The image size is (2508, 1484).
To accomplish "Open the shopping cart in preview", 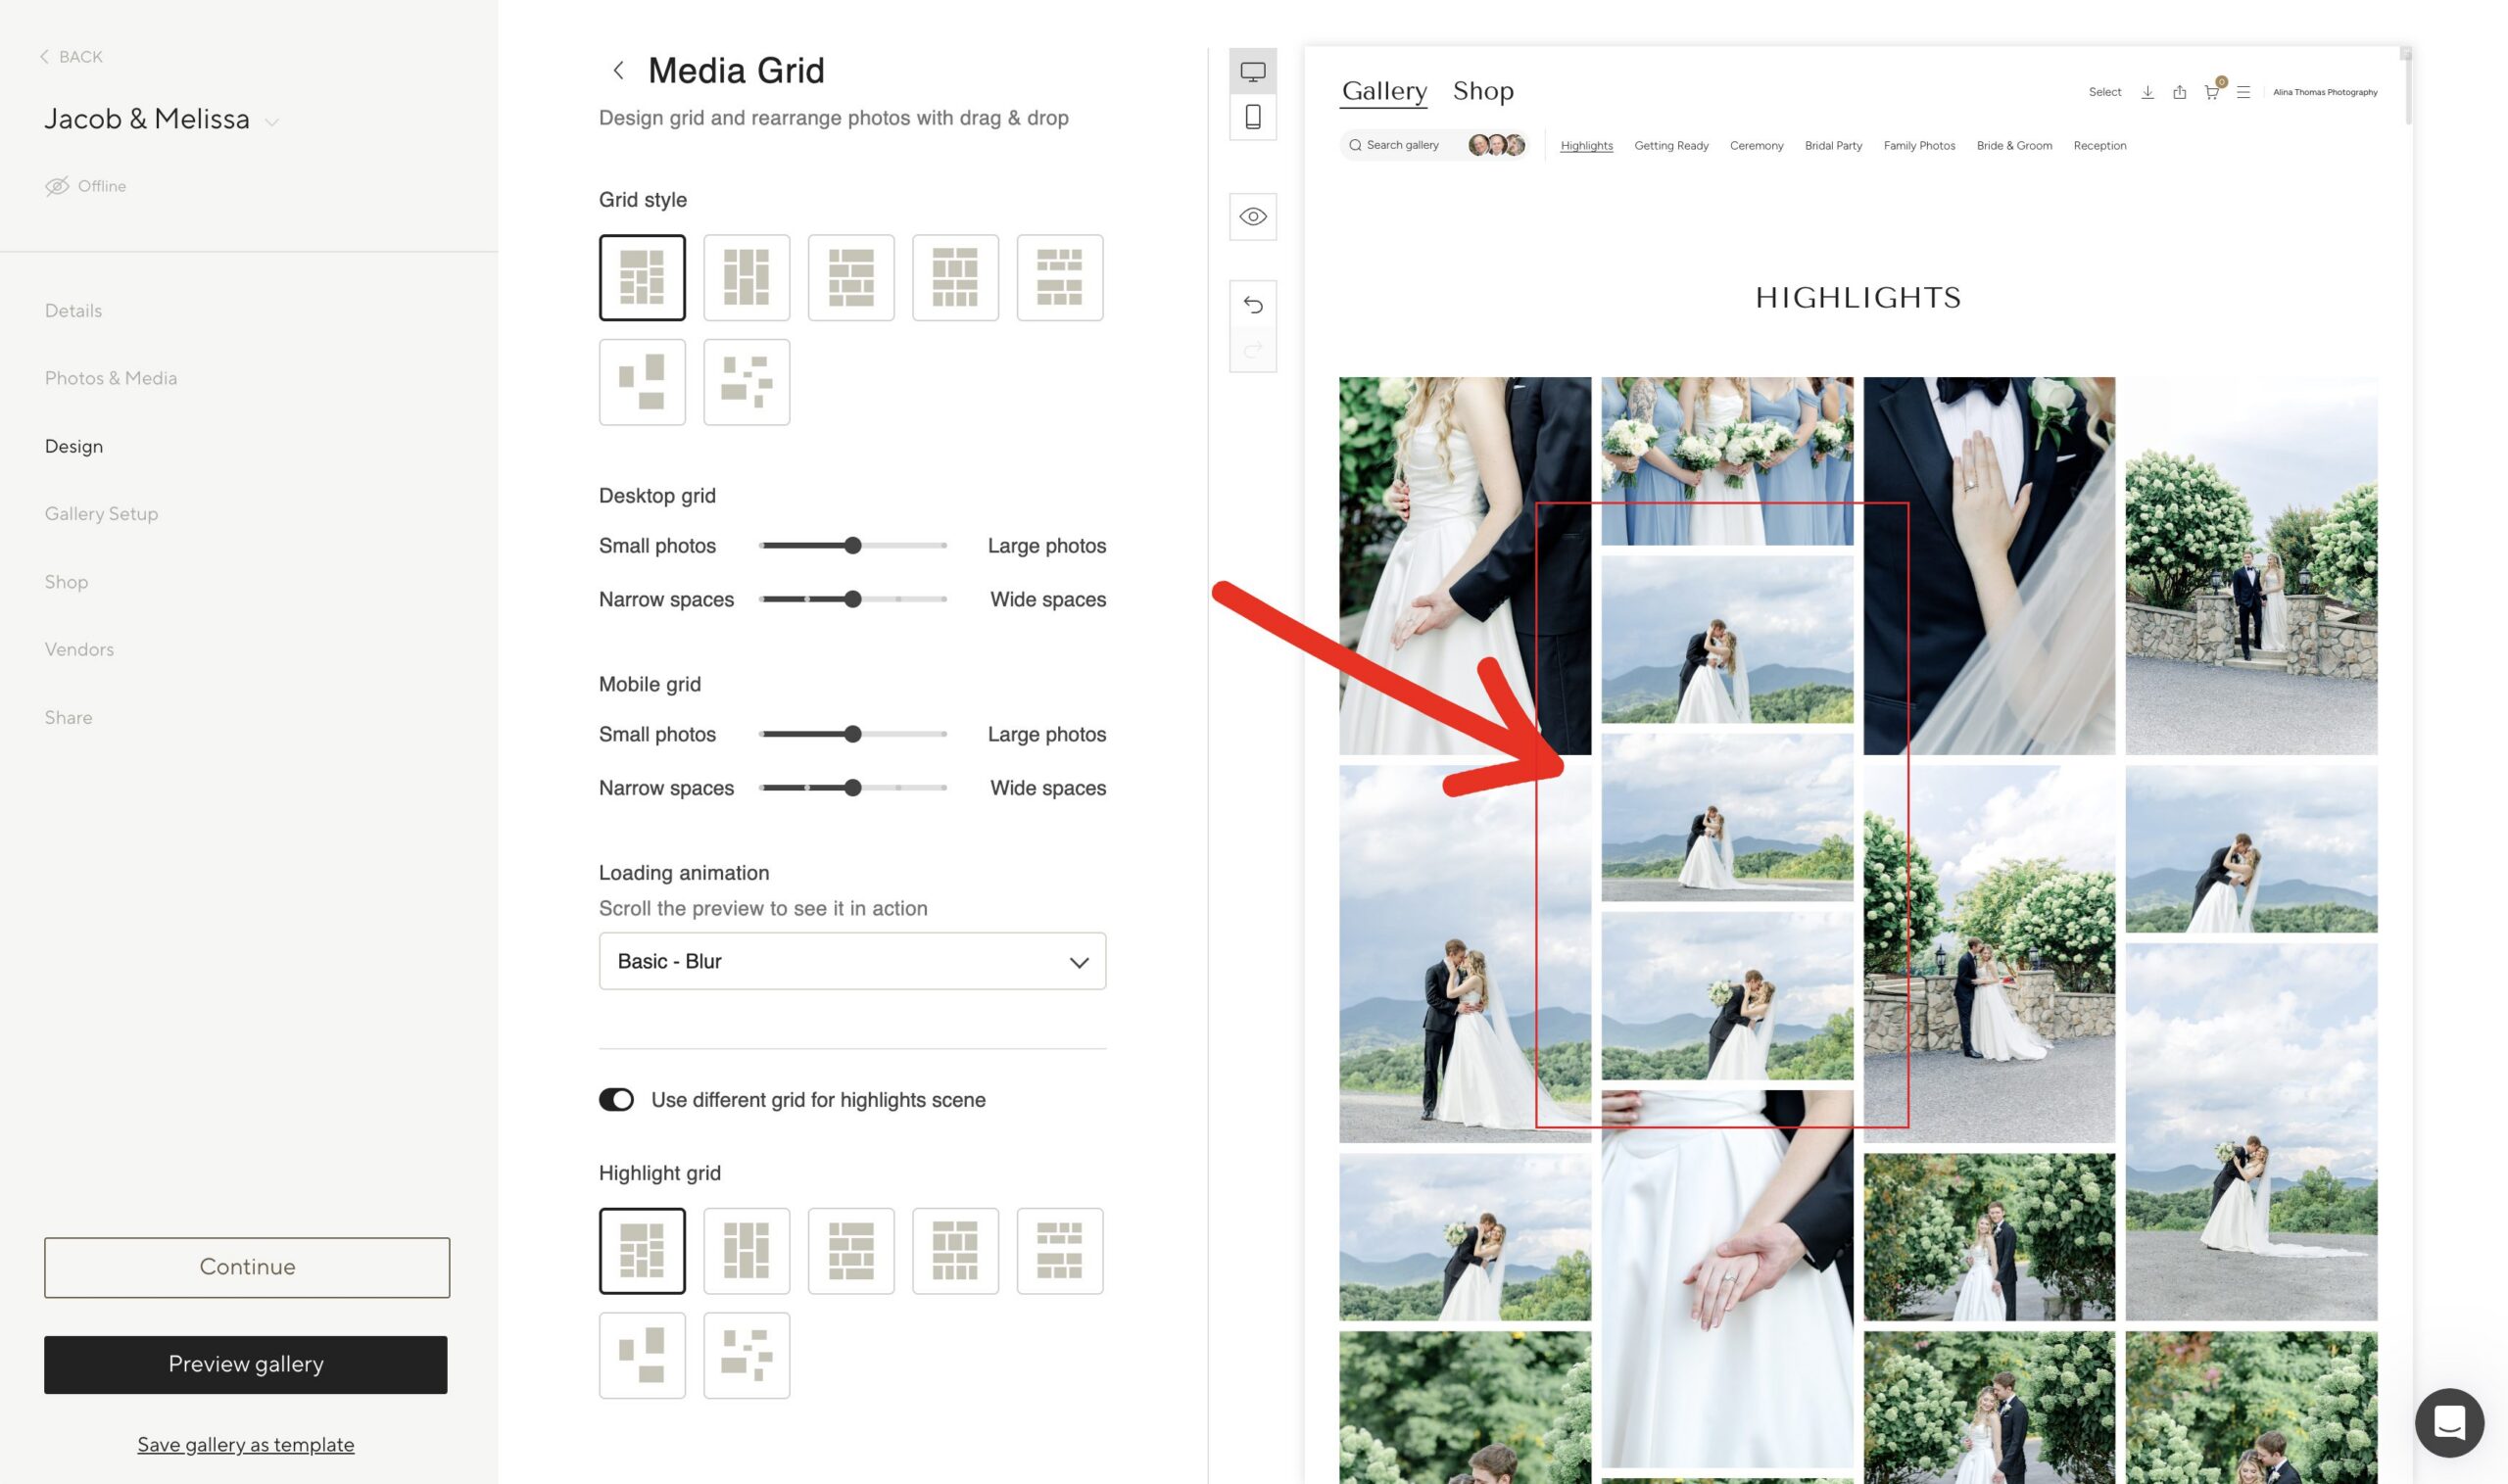I will (x=2211, y=92).
